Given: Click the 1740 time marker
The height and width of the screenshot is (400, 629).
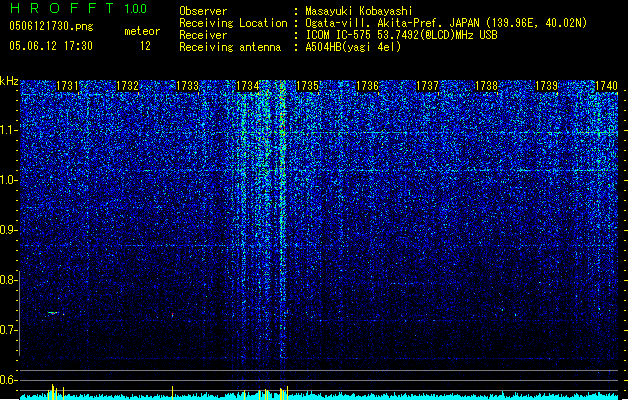Looking at the screenshot, I should pyautogui.click(x=606, y=86).
